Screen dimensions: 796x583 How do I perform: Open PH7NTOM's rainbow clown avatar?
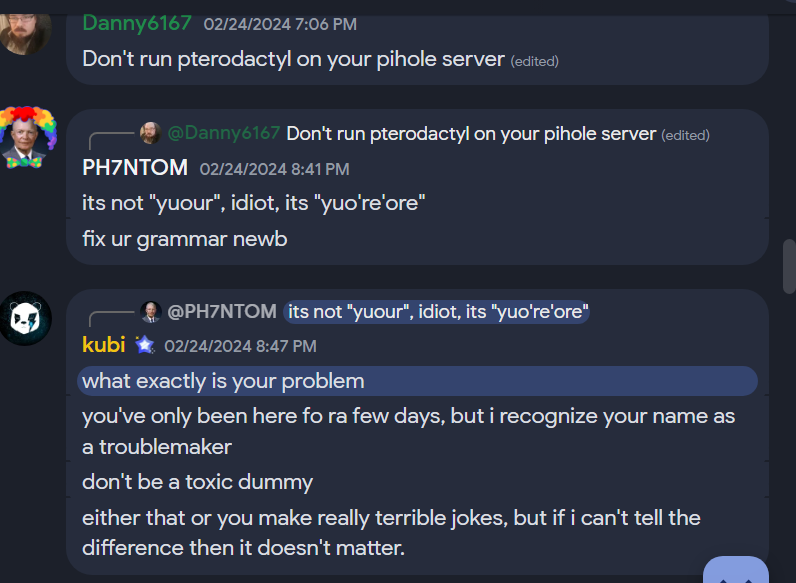[x=26, y=137]
